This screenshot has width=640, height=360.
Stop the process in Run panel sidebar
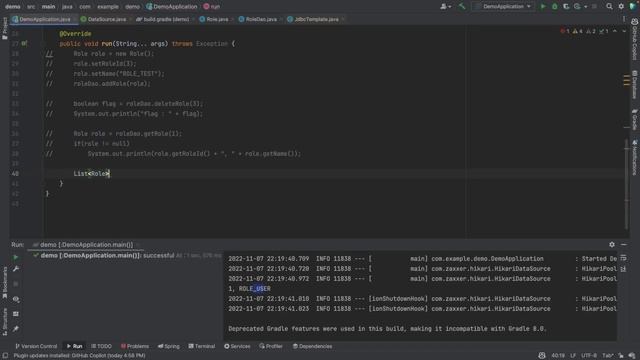(x=16, y=284)
